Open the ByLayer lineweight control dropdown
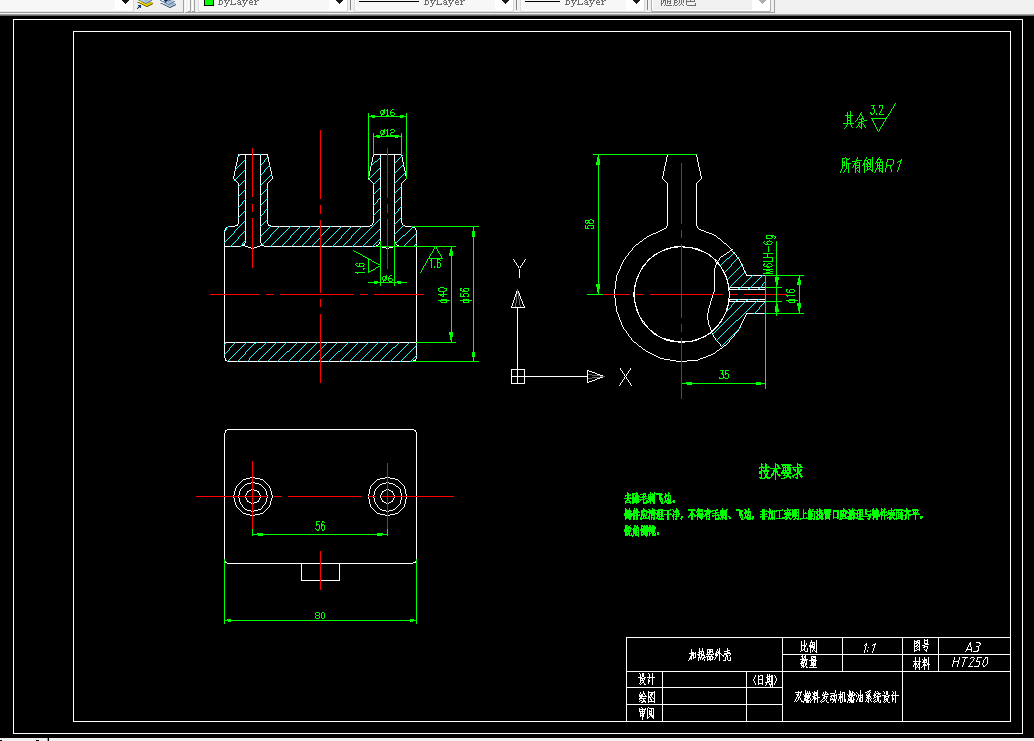This screenshot has width=1034, height=741. tap(636, 3)
